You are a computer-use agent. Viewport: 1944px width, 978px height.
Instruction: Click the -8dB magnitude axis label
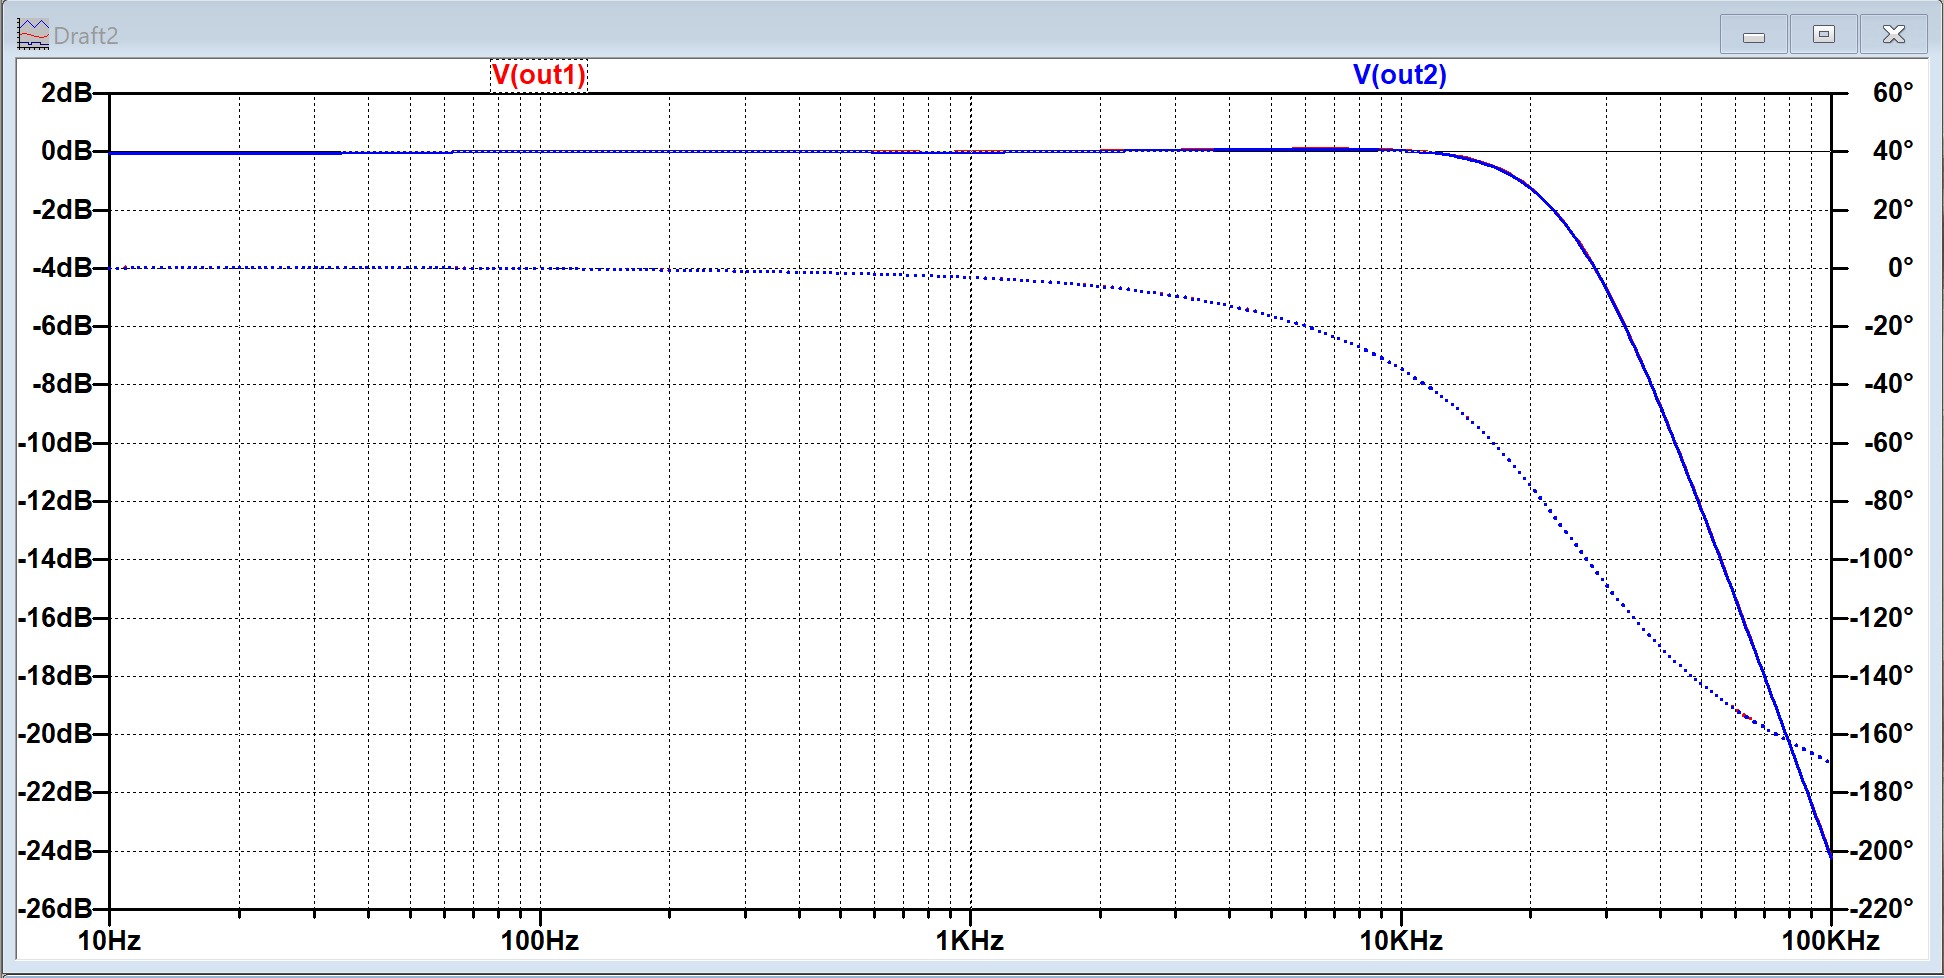pyautogui.click(x=62, y=384)
